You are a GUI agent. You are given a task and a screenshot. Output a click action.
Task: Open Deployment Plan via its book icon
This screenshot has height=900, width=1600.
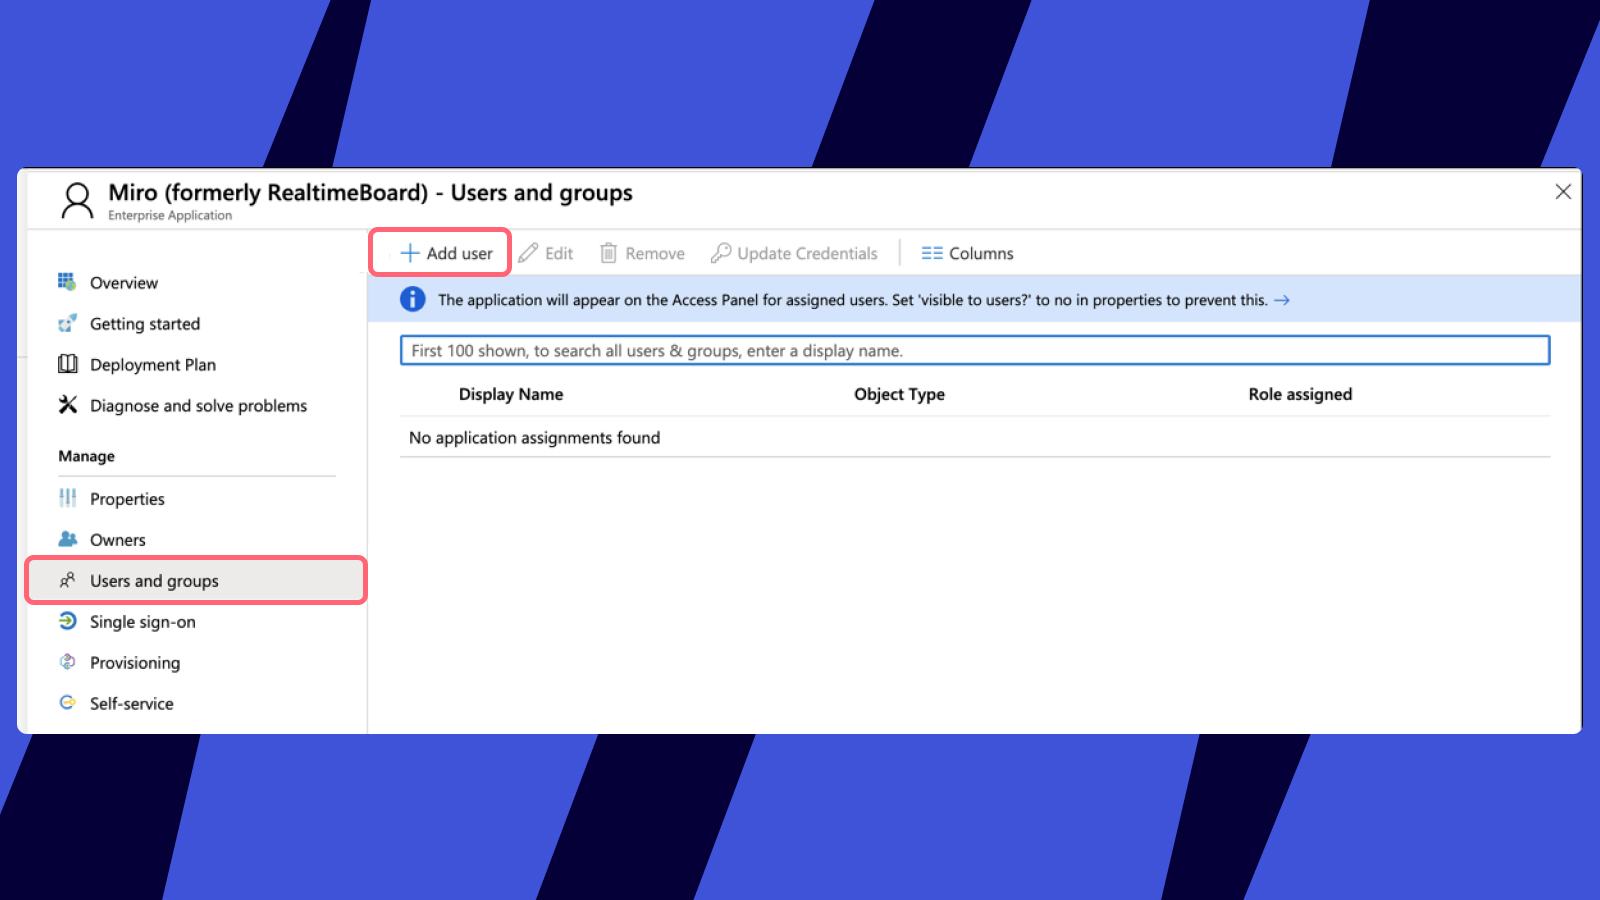click(x=67, y=364)
